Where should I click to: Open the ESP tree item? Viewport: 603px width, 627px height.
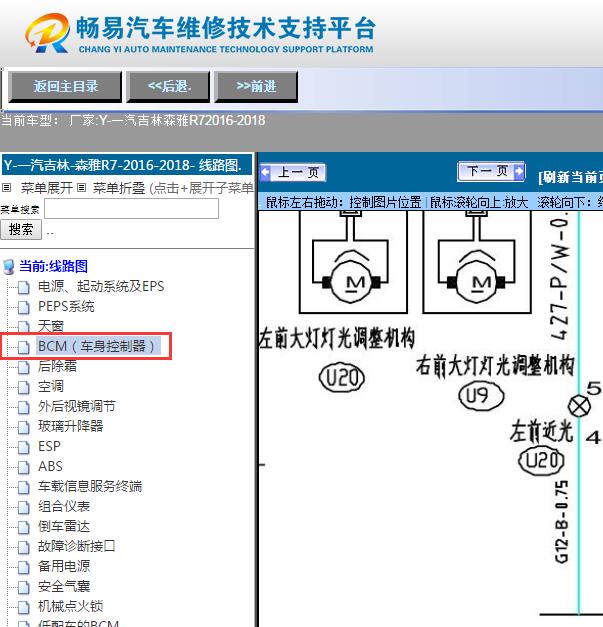(x=49, y=446)
